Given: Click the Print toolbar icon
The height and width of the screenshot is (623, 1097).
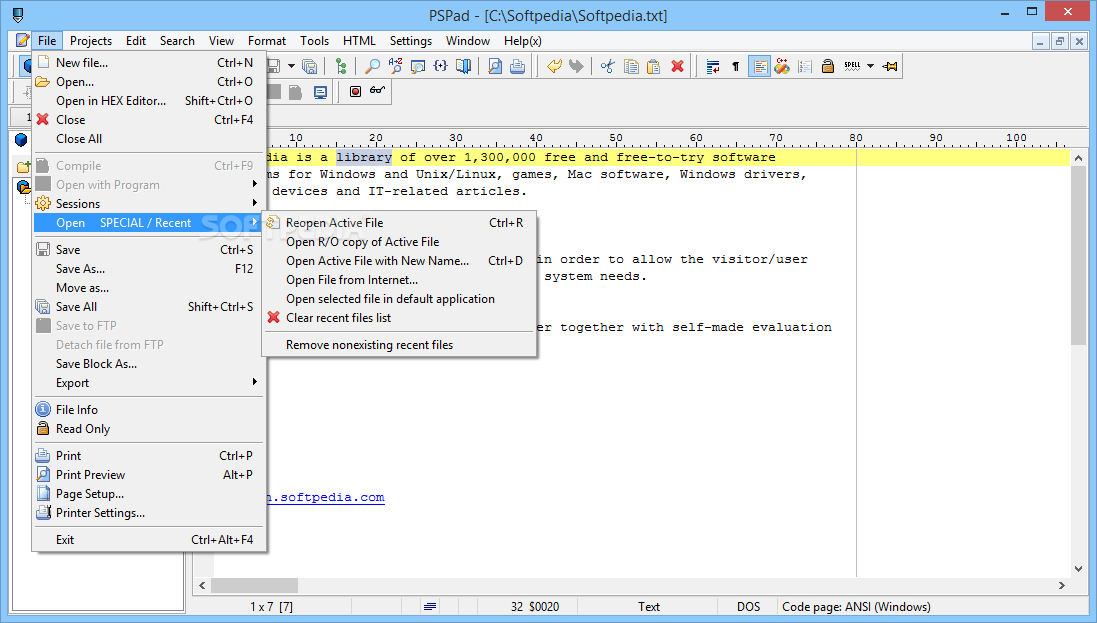Looking at the screenshot, I should point(517,66).
